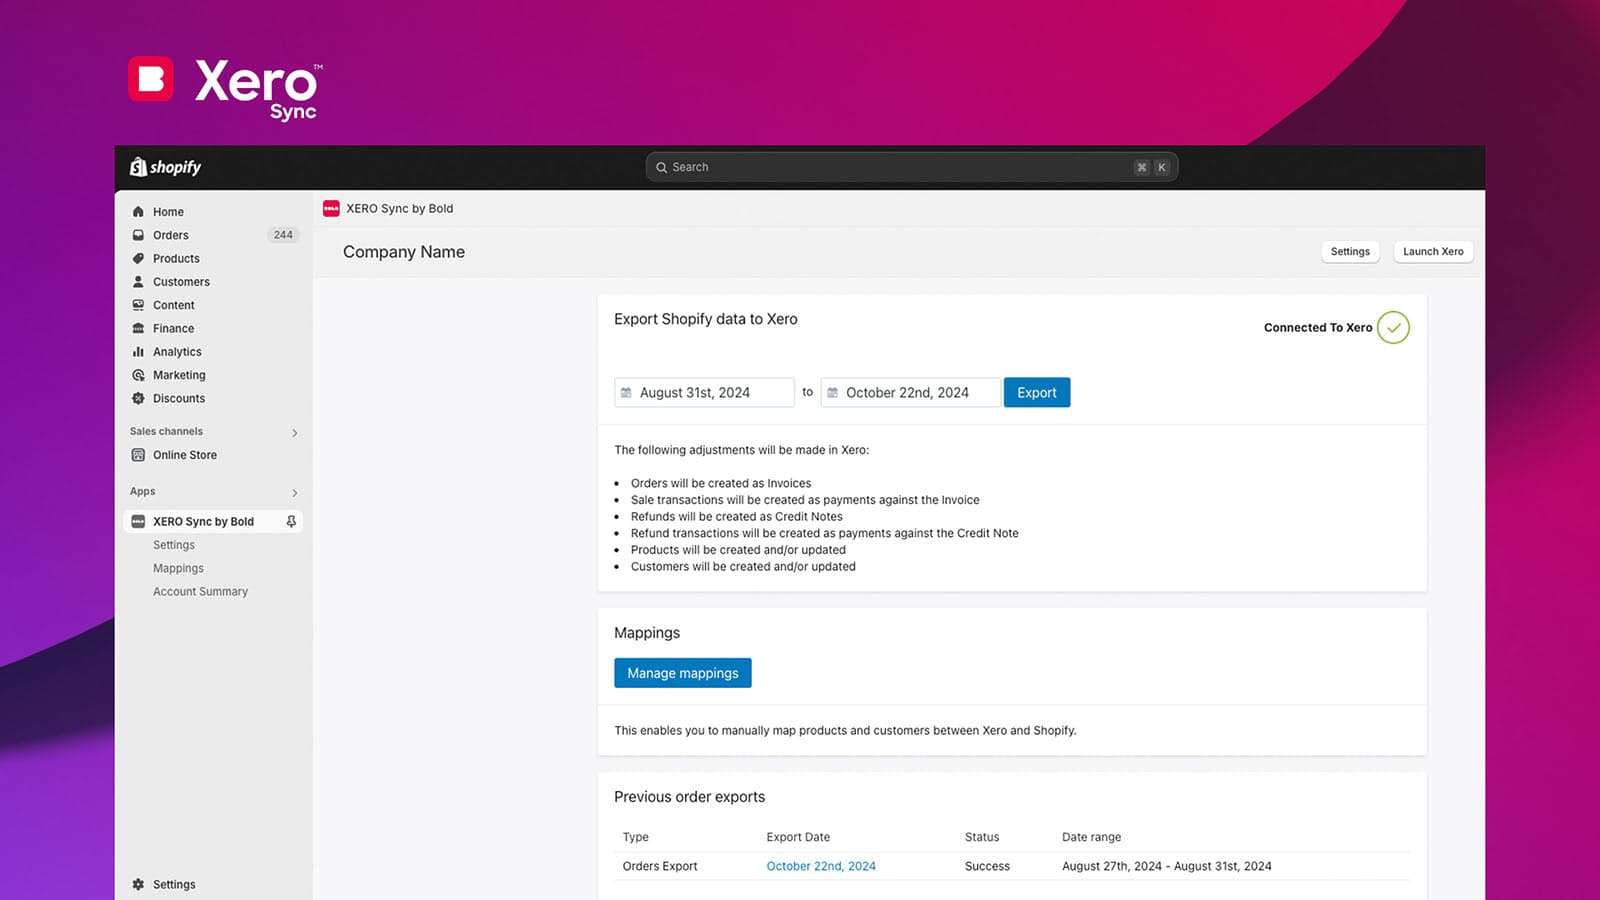The height and width of the screenshot is (900, 1600).
Task: Open the Finance section
Action: [x=138, y=328]
